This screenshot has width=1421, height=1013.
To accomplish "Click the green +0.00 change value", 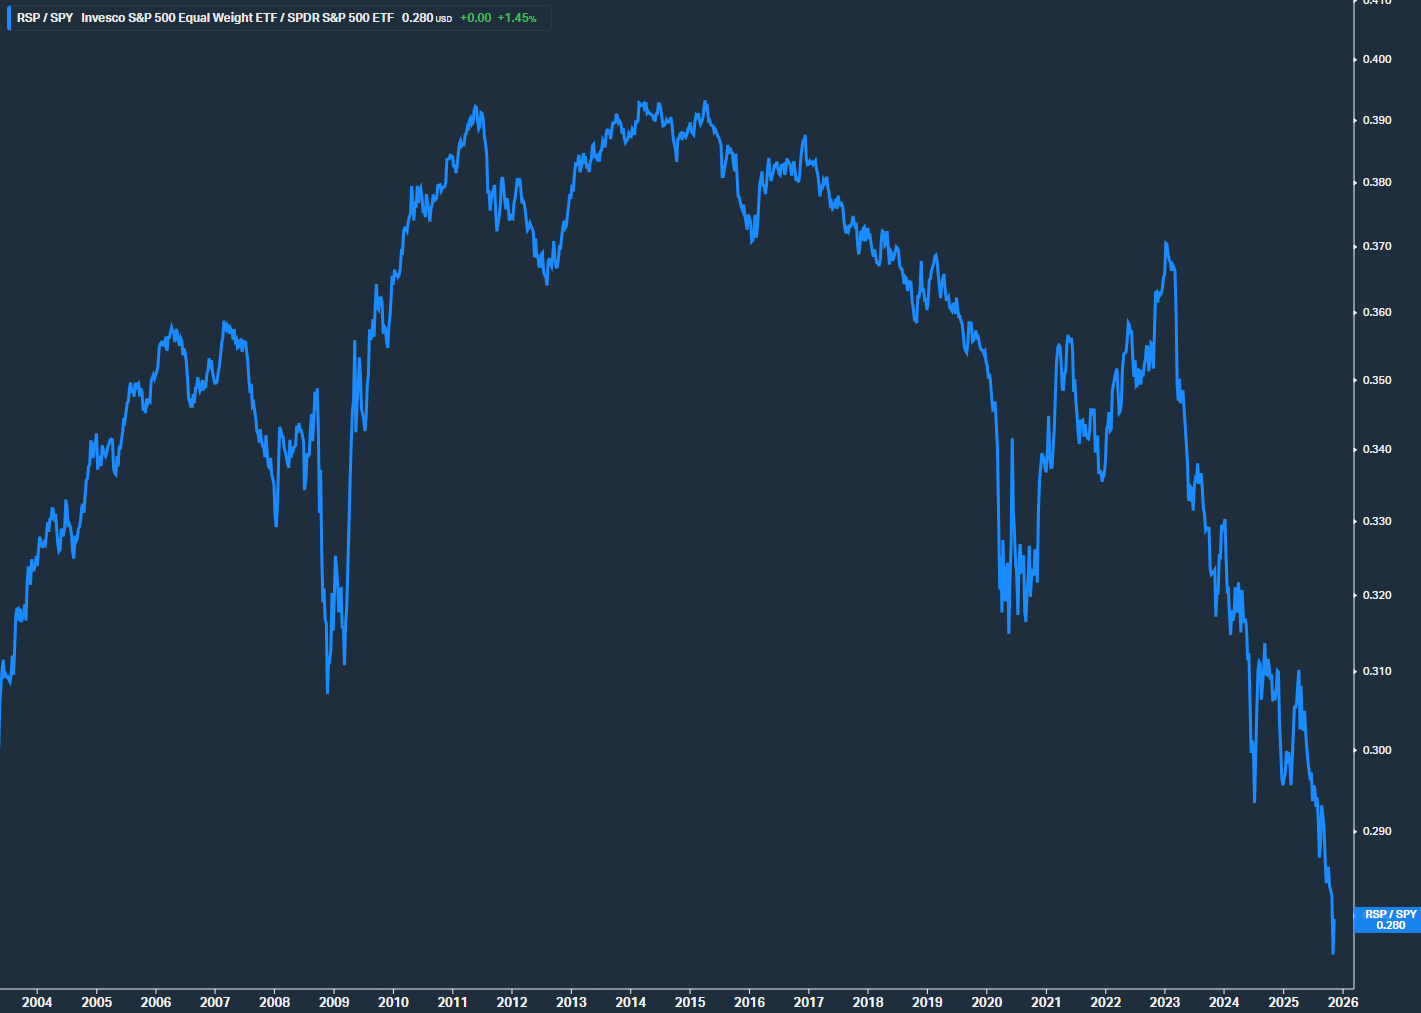I will tap(477, 17).
